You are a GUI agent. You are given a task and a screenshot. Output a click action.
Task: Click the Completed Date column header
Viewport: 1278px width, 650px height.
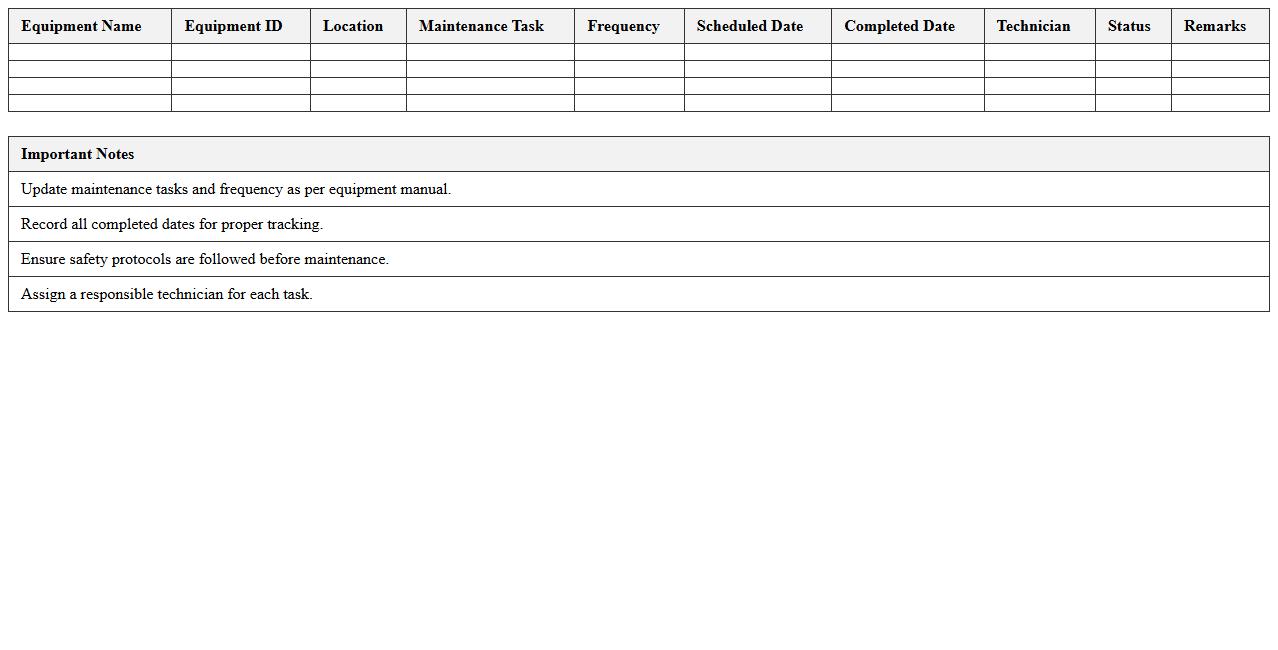coord(899,26)
